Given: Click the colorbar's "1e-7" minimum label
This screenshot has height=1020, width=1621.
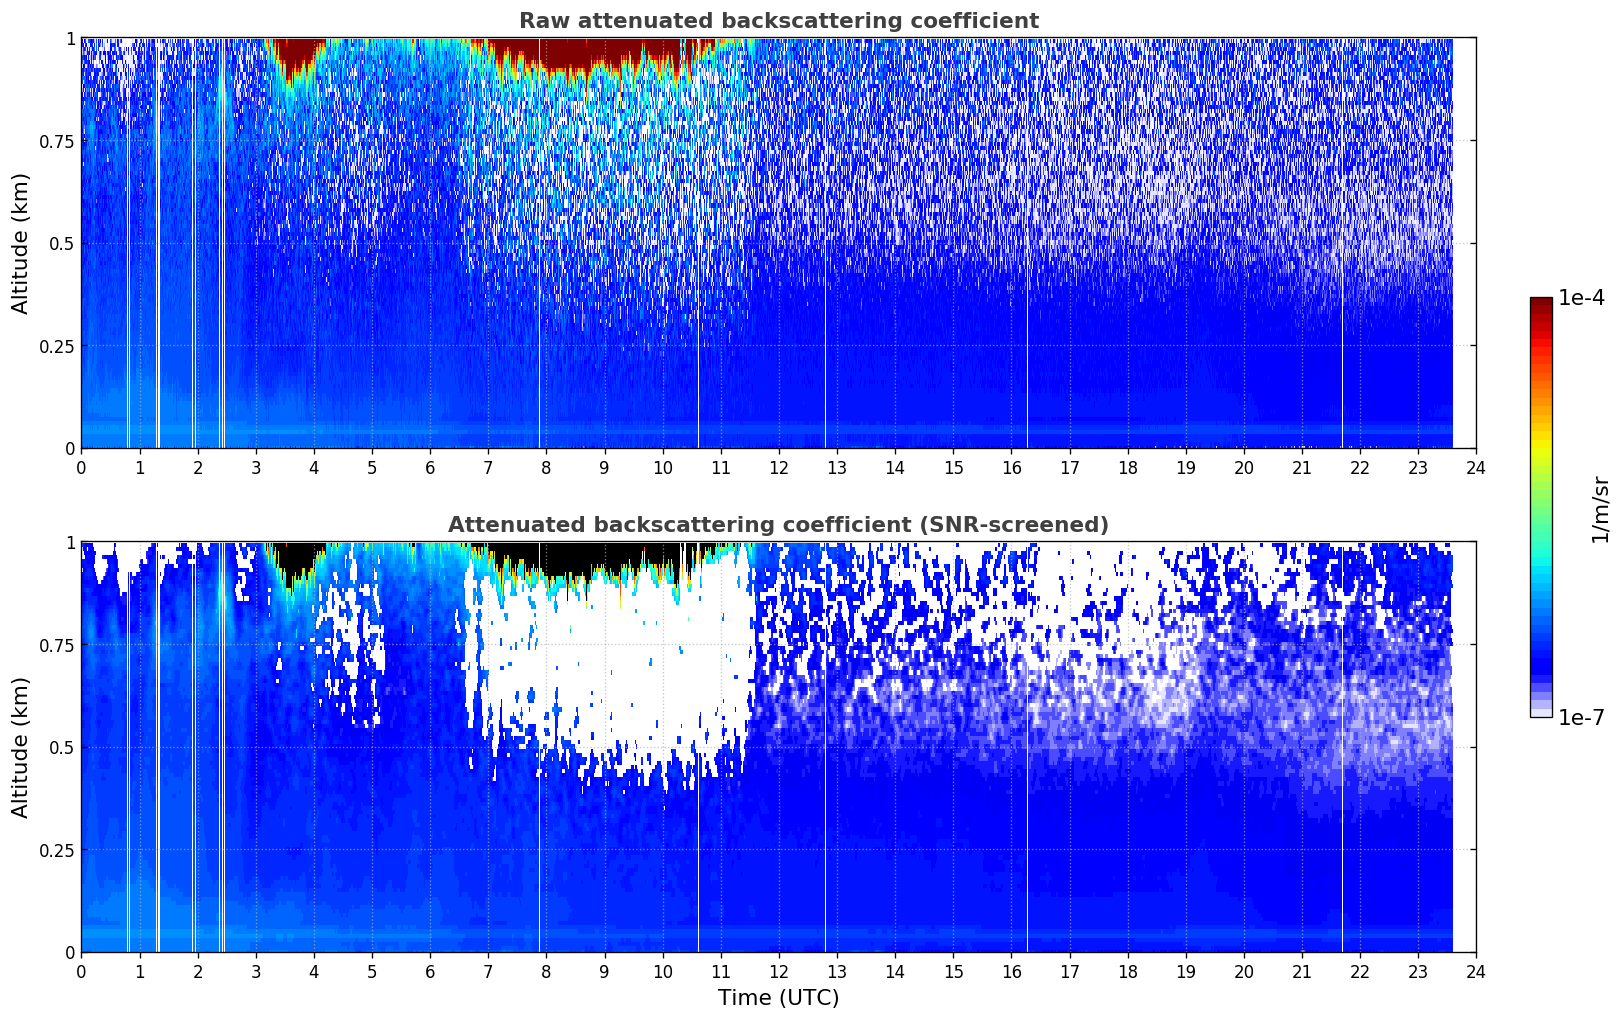Looking at the screenshot, I should (1580, 718).
